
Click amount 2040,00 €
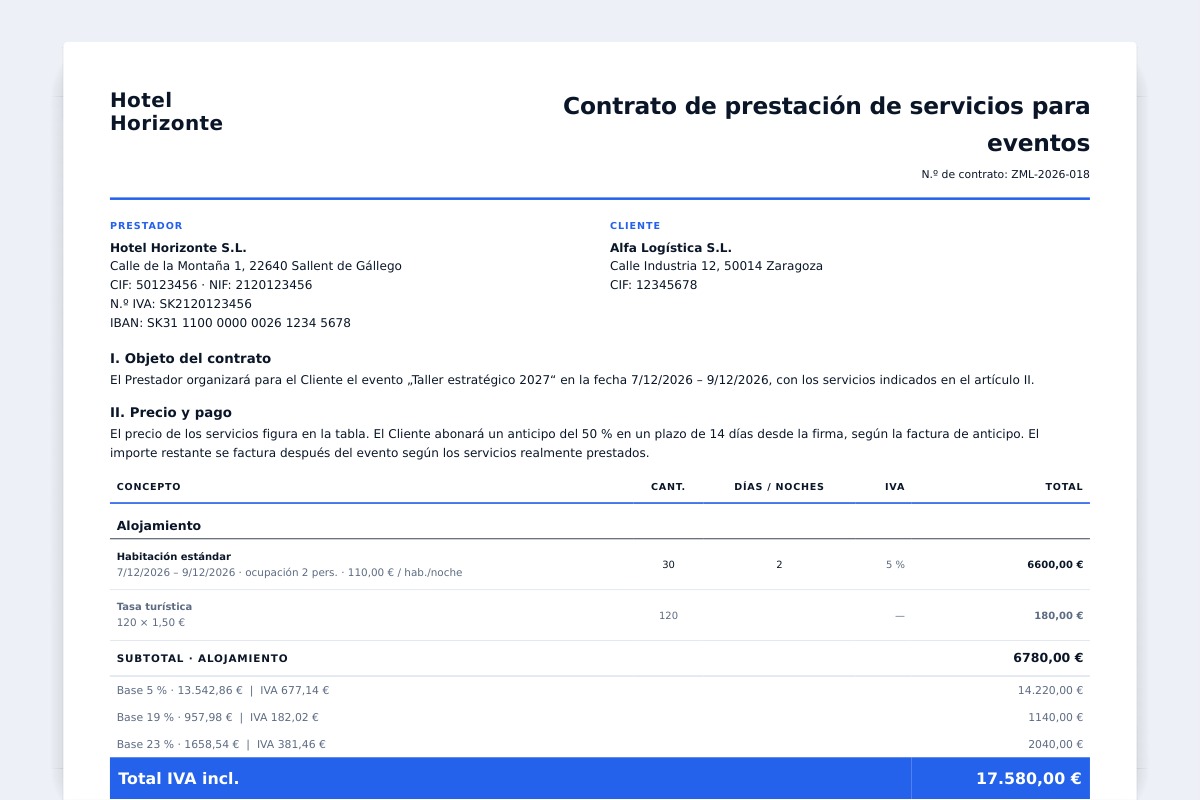1055,744
